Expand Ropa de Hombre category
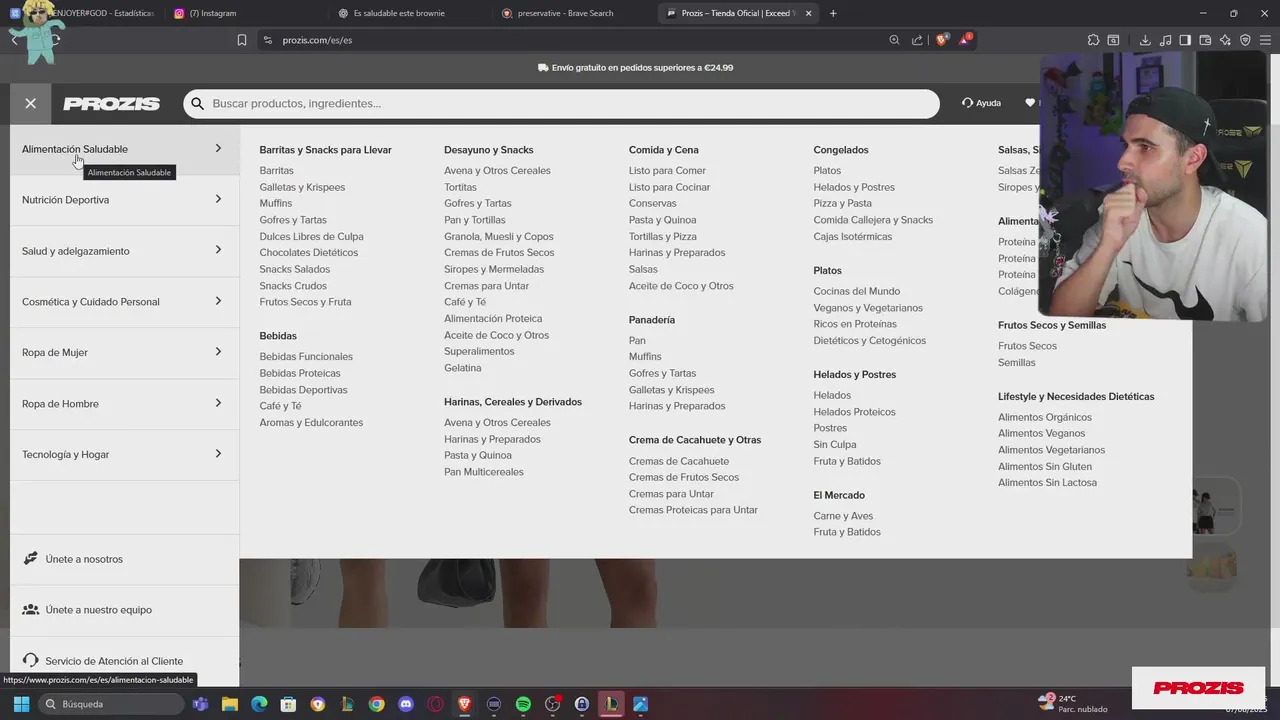 coord(124,404)
